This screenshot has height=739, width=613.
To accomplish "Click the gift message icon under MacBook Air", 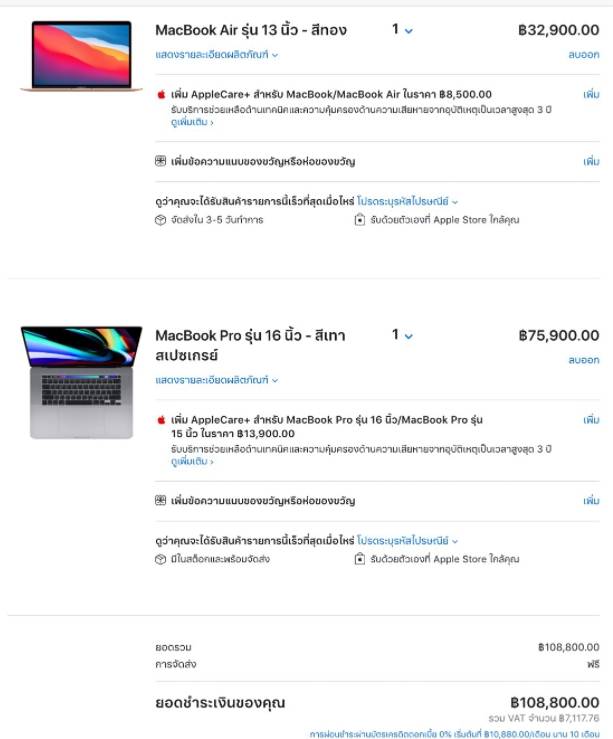I will [x=161, y=161].
